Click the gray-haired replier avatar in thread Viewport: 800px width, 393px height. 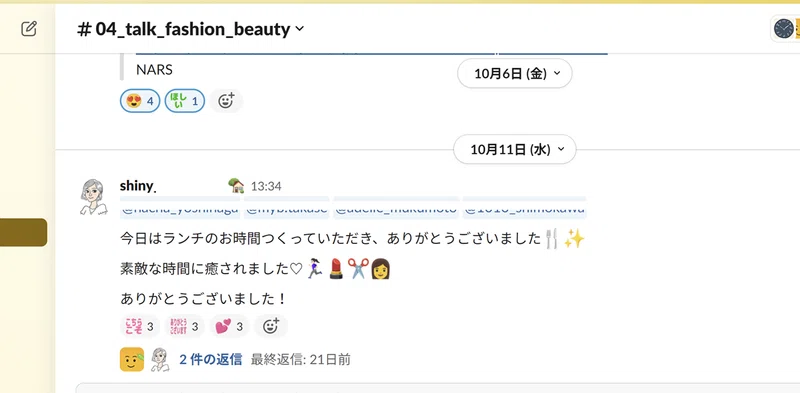(x=160, y=359)
